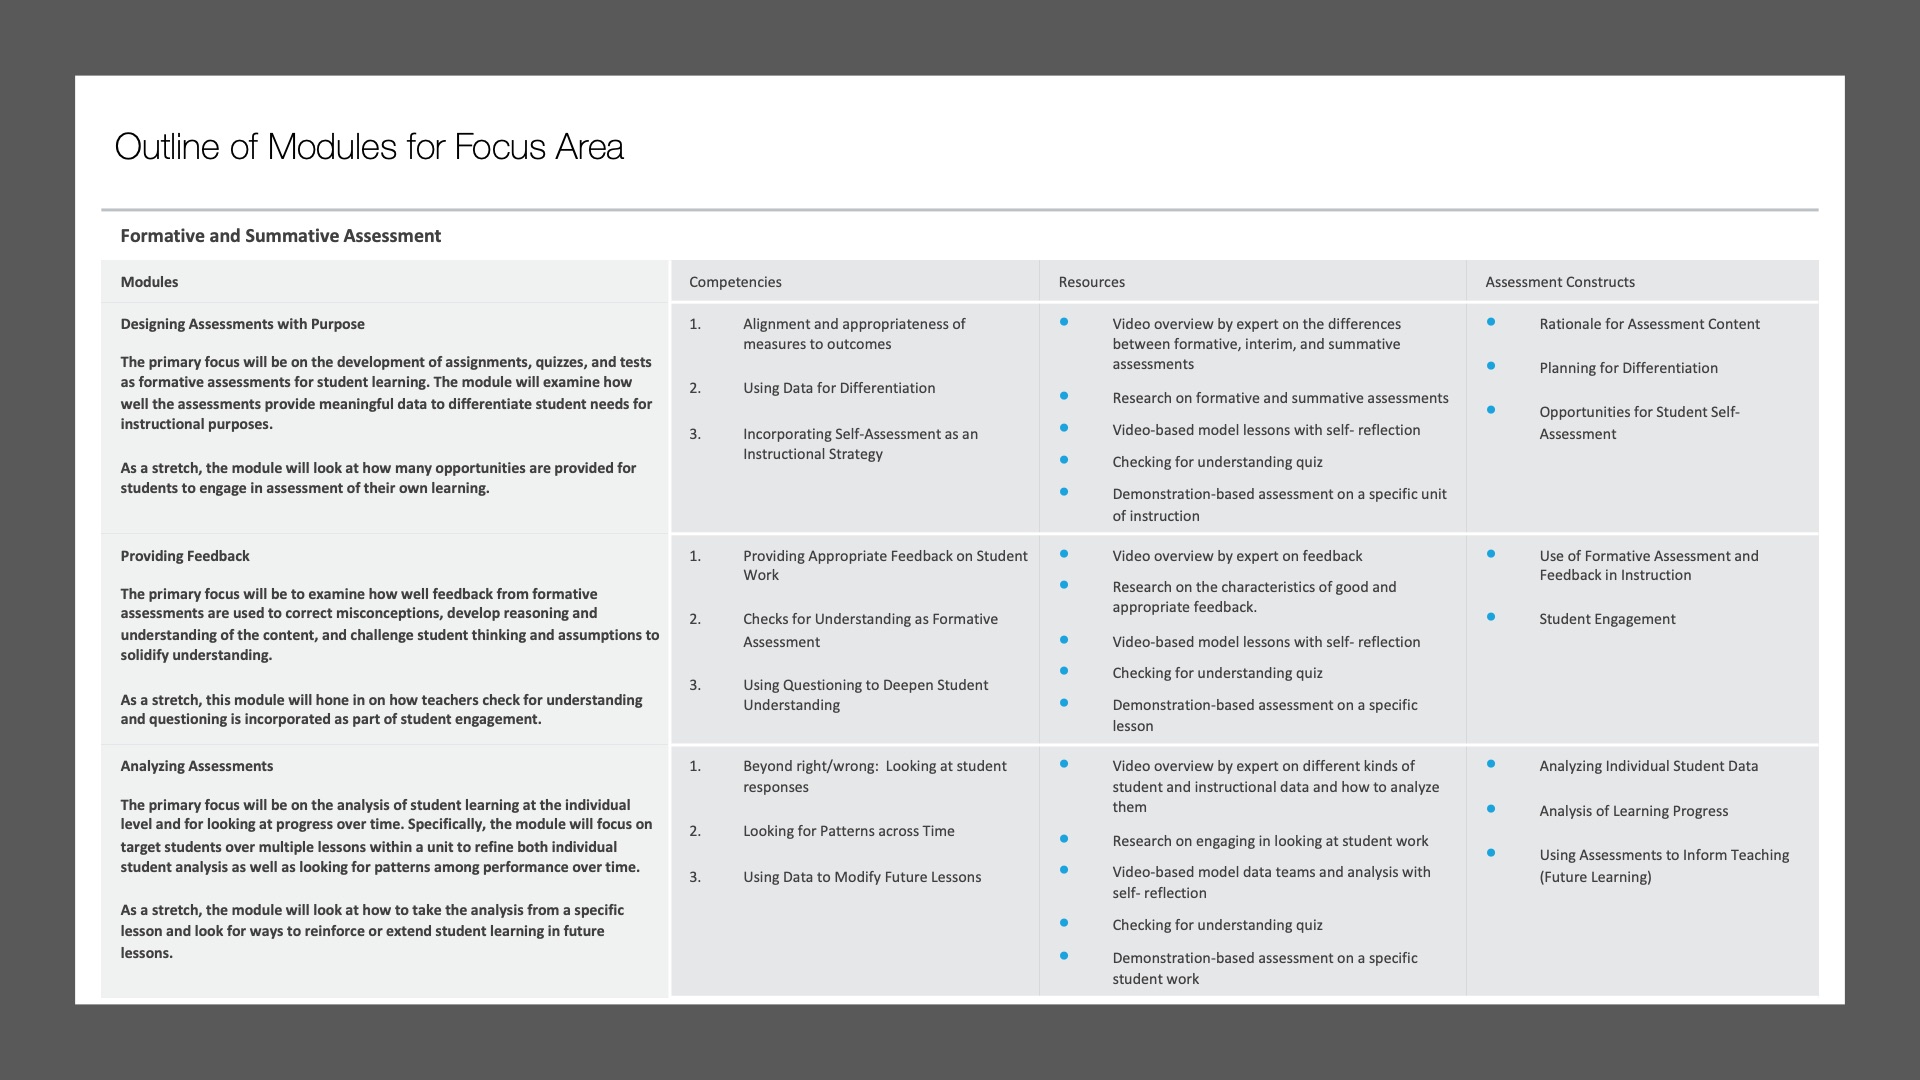This screenshot has width=1920, height=1080.
Task: Select the 'Formative and Summative Assessment' heading
Action: (x=280, y=236)
